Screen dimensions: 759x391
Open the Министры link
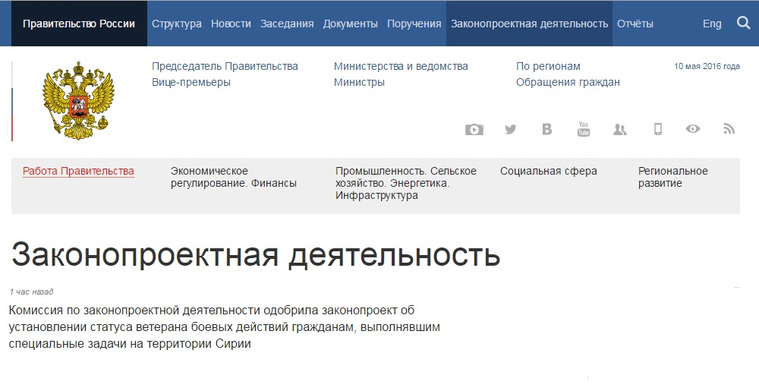coord(359,82)
